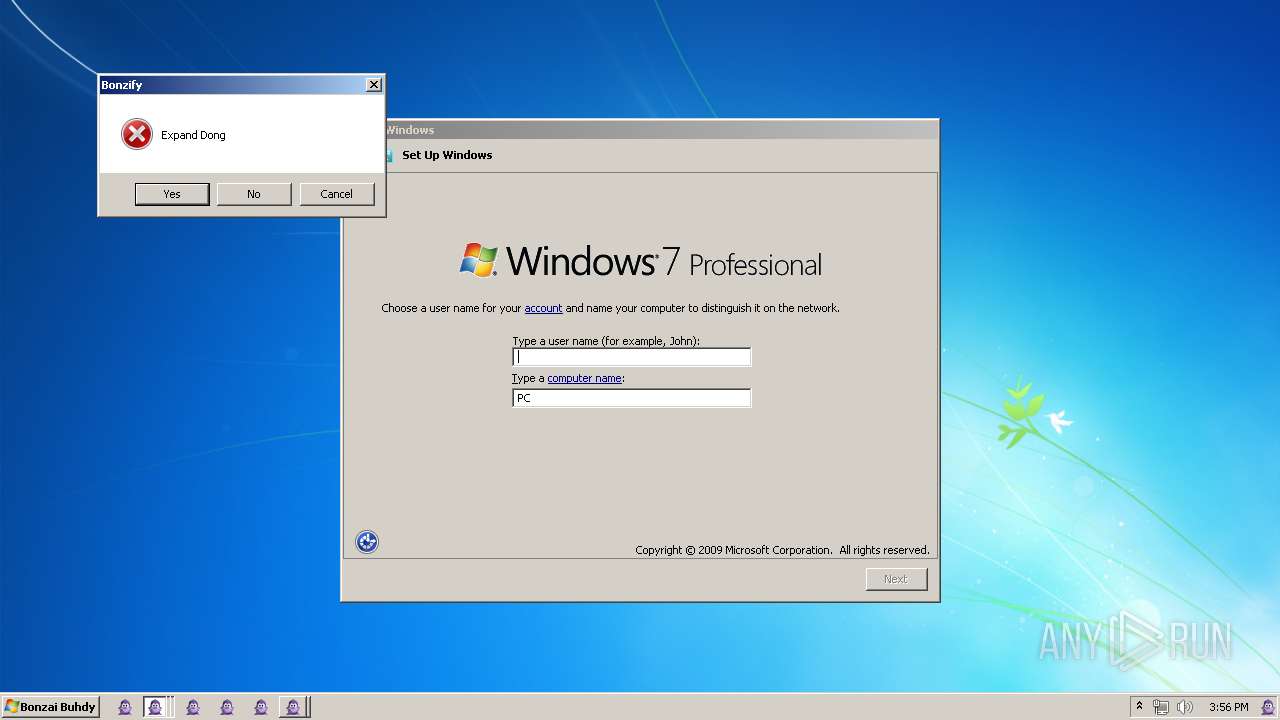Click the 'Set Up Windows' heading text
1280x720 pixels.
[447, 155]
